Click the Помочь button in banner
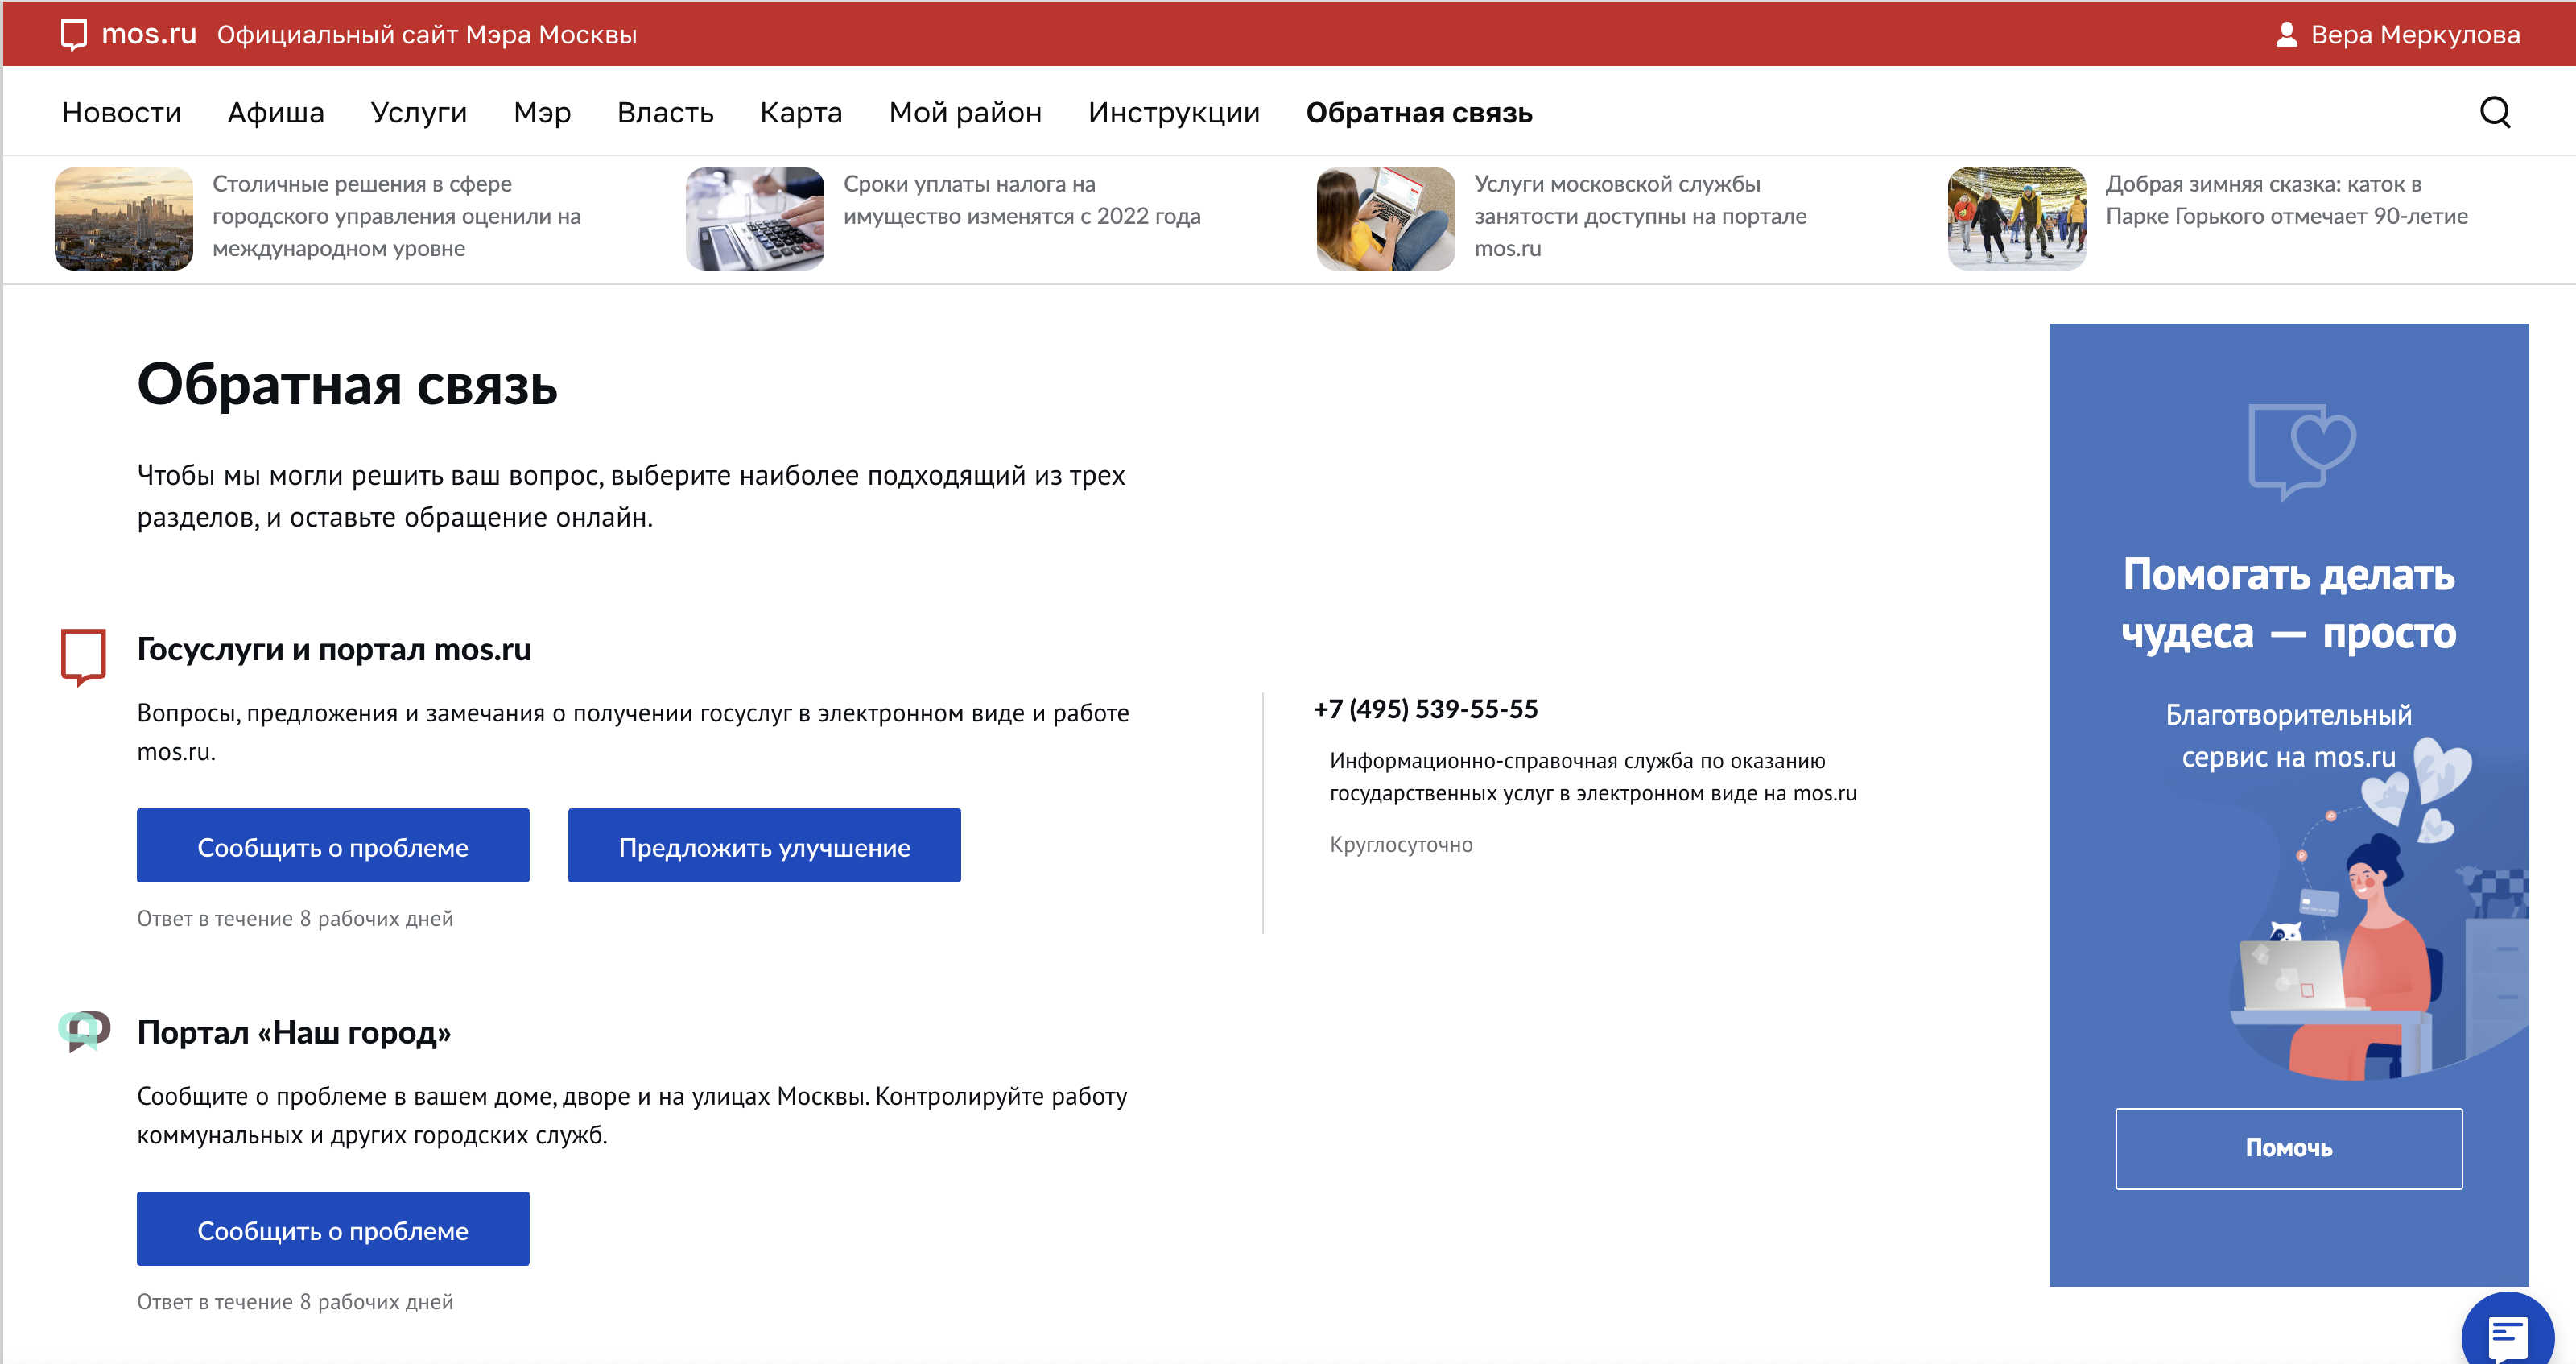This screenshot has height=1364, width=2576. (x=2288, y=1148)
